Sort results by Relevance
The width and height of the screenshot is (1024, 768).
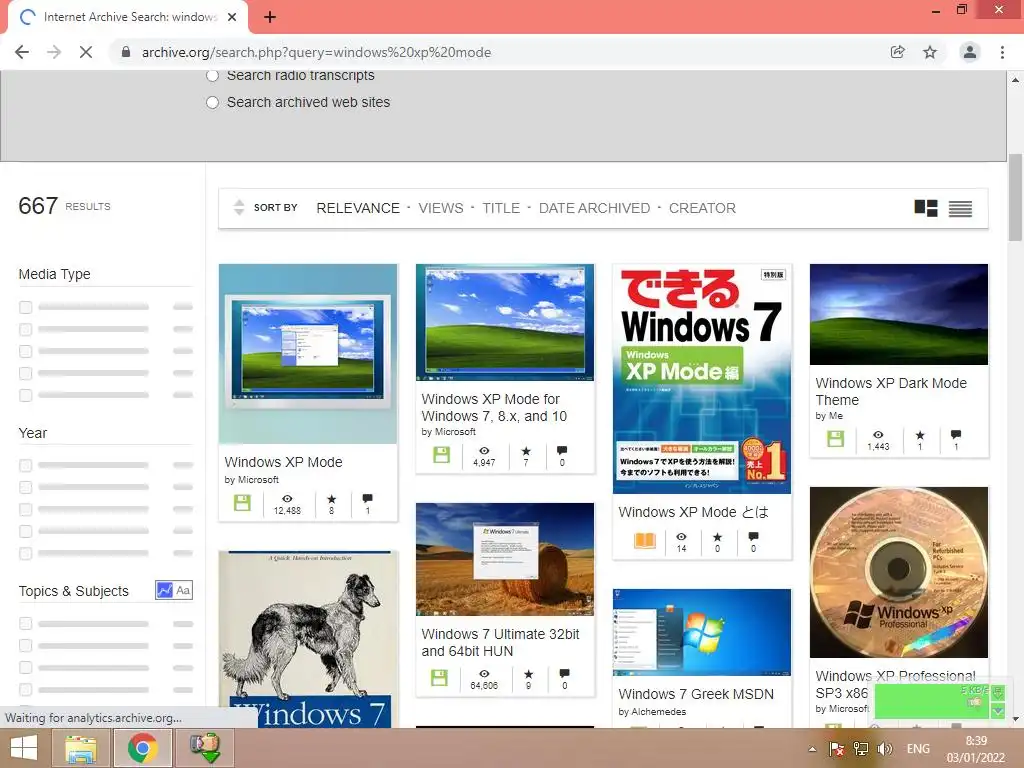(358, 208)
